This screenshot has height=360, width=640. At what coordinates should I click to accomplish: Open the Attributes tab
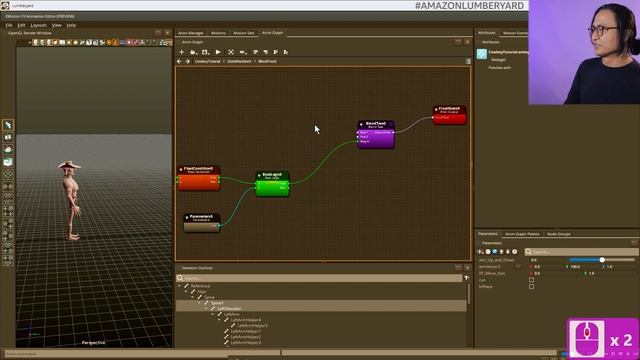(487, 33)
